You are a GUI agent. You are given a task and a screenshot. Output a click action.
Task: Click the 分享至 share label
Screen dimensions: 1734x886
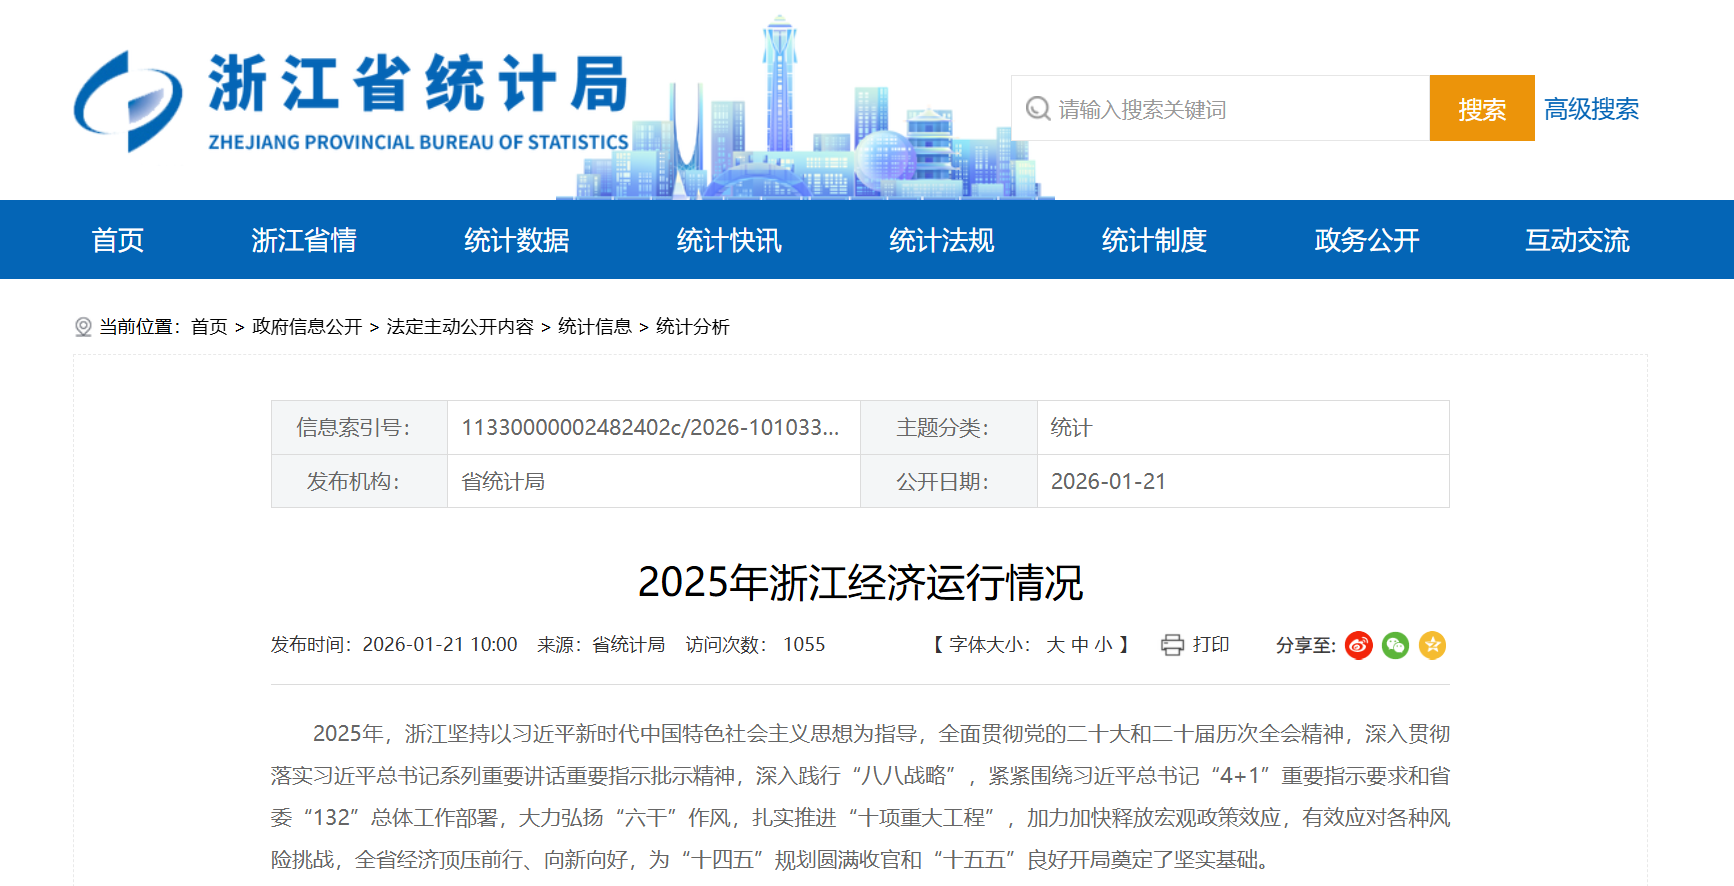(1306, 646)
